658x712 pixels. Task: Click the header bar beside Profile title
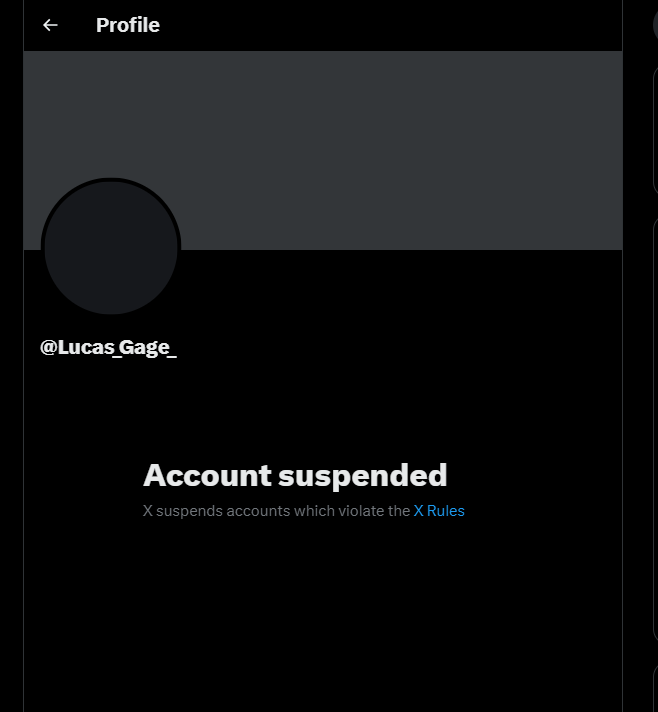(391, 25)
